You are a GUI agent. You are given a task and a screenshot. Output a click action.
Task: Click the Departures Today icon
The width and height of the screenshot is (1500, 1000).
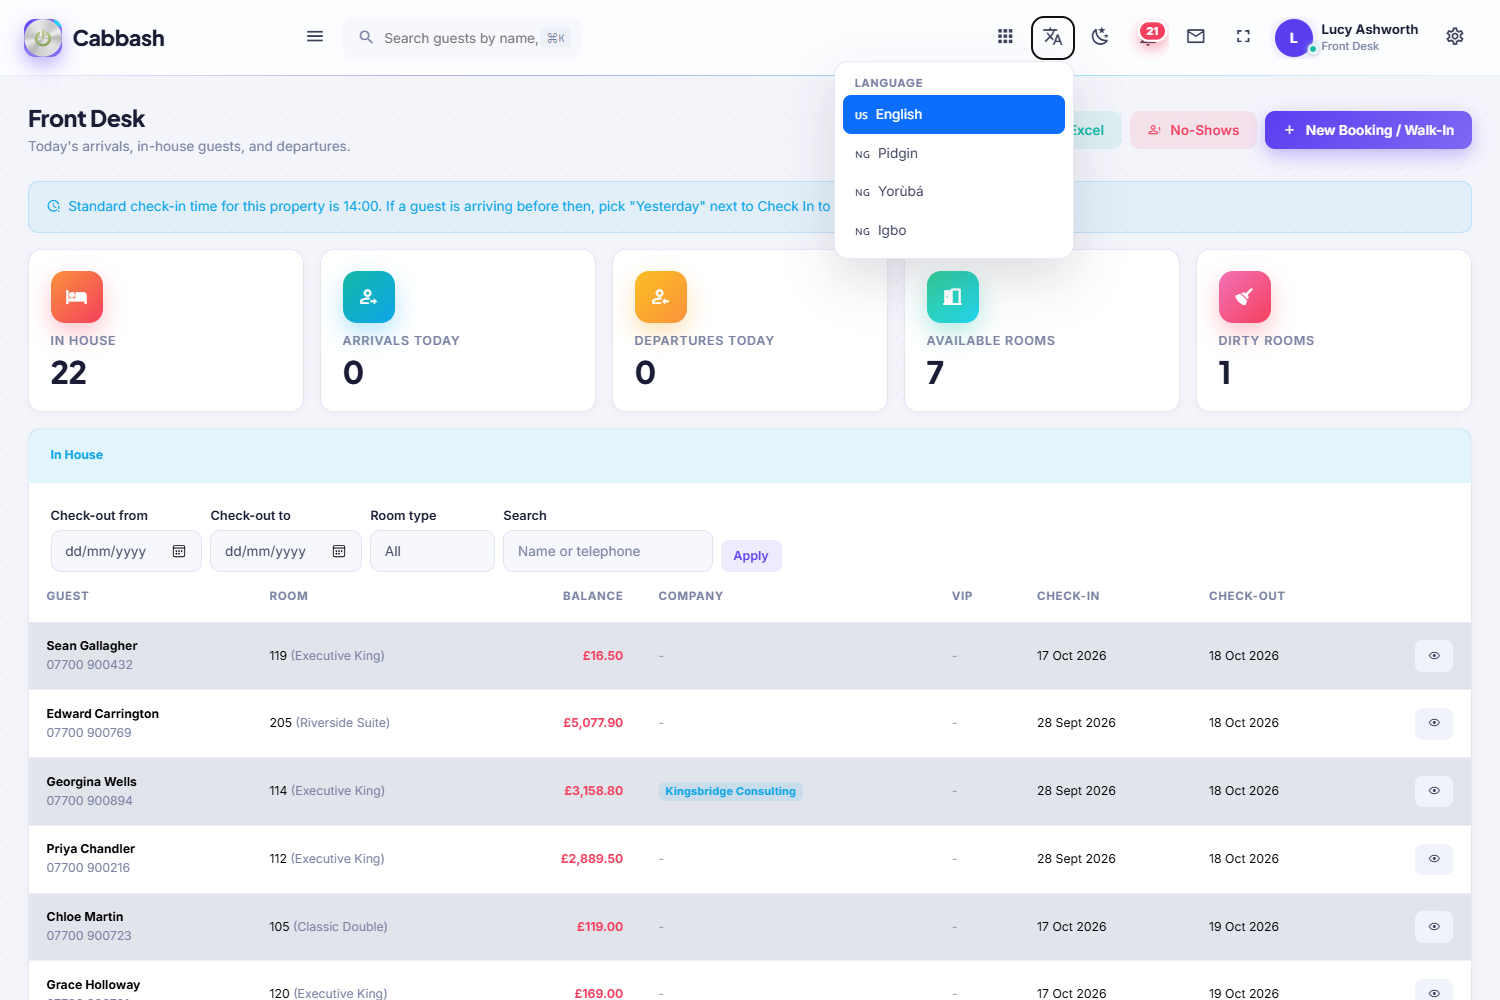point(661,297)
